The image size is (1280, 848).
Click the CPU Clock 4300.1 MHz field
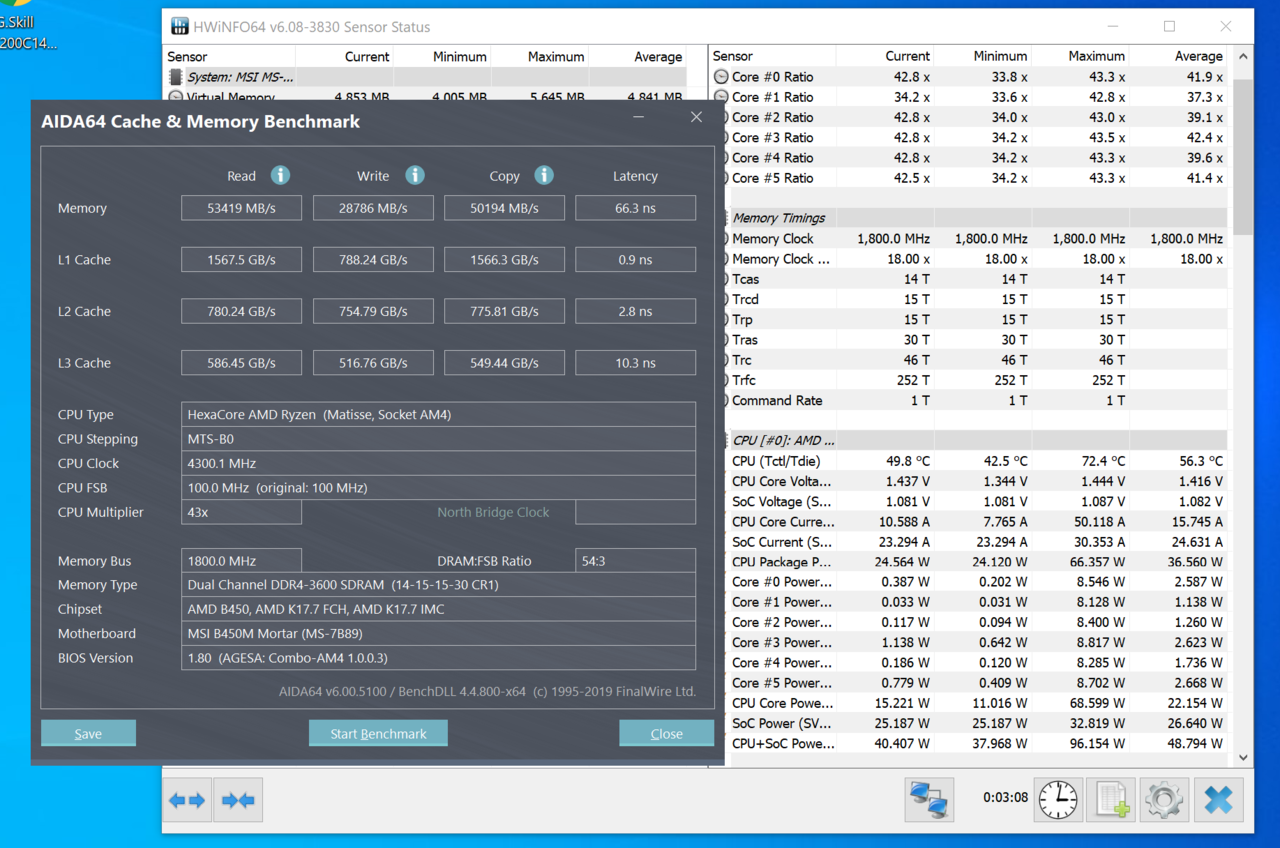tap(438, 463)
